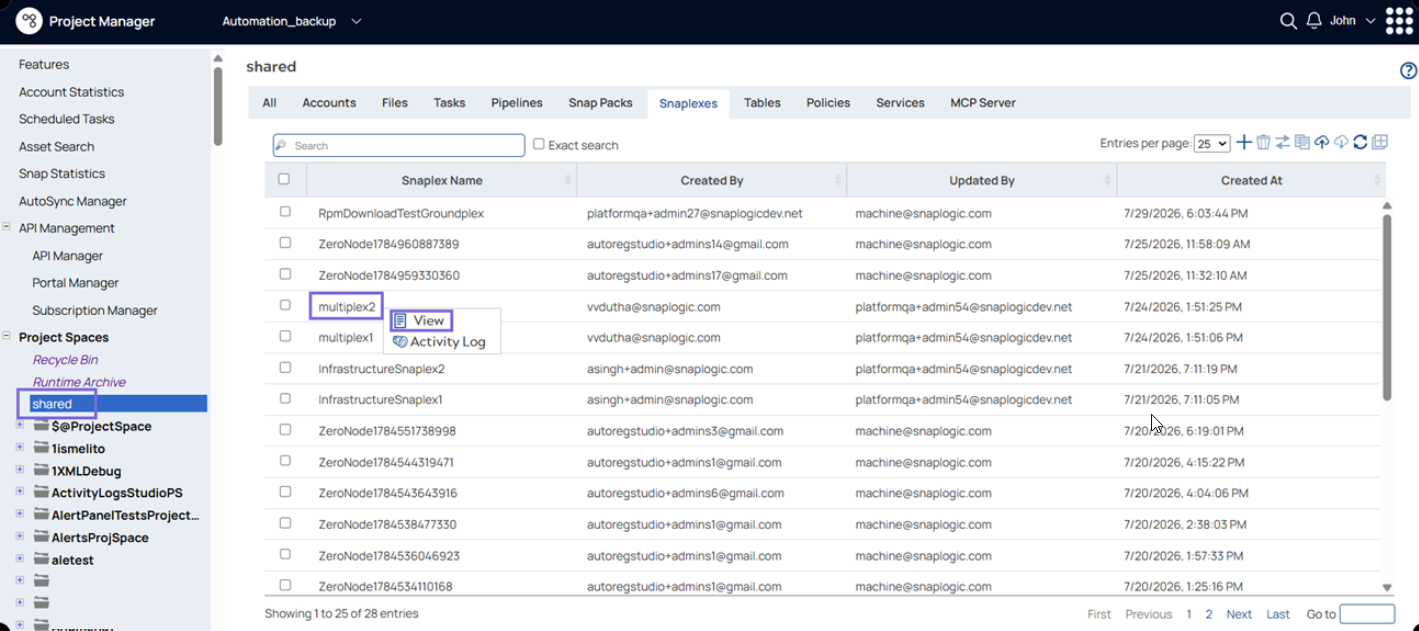Collapse the API Management section
The width and height of the screenshot is (1419, 631).
point(6,227)
